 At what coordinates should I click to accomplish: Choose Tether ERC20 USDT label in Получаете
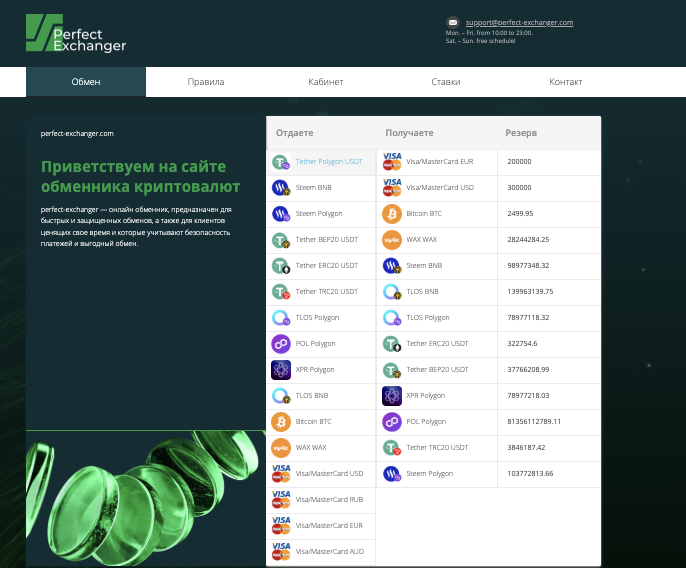438,344
